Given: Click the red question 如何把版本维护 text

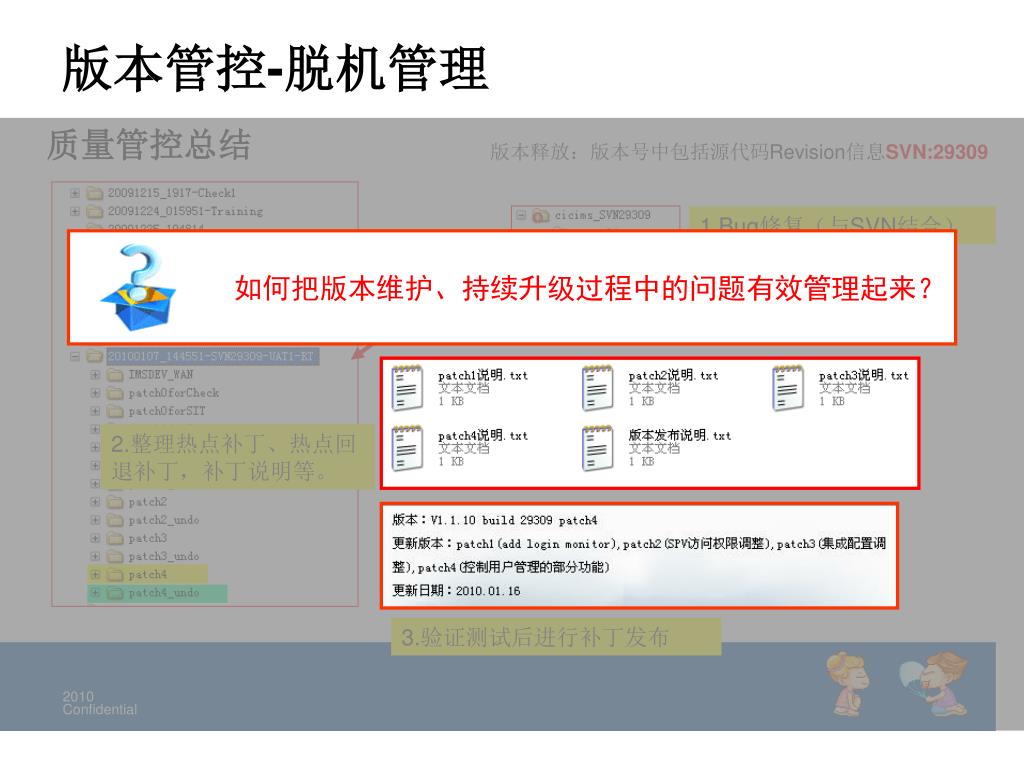Looking at the screenshot, I should pos(584,288).
